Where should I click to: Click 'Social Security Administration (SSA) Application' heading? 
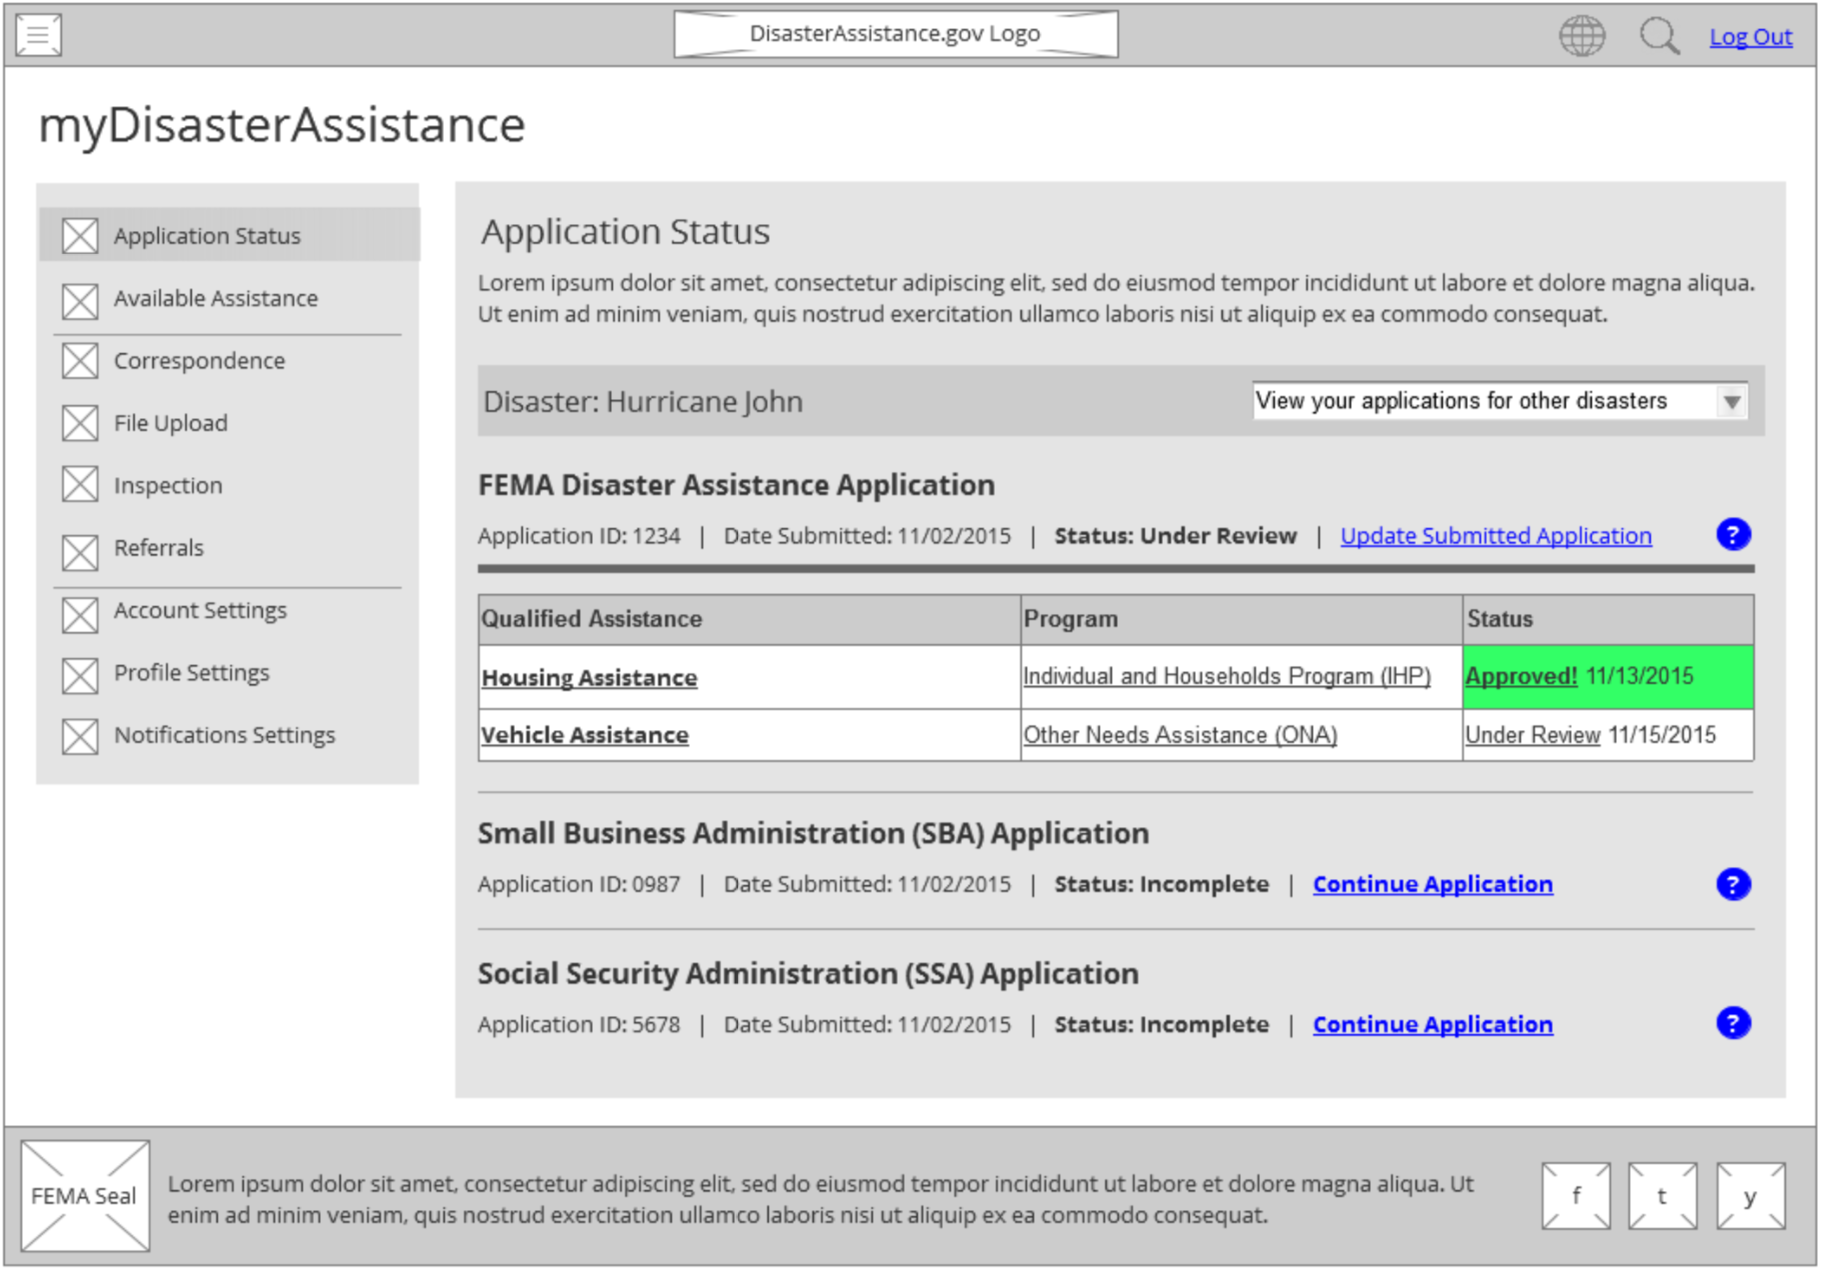808,973
